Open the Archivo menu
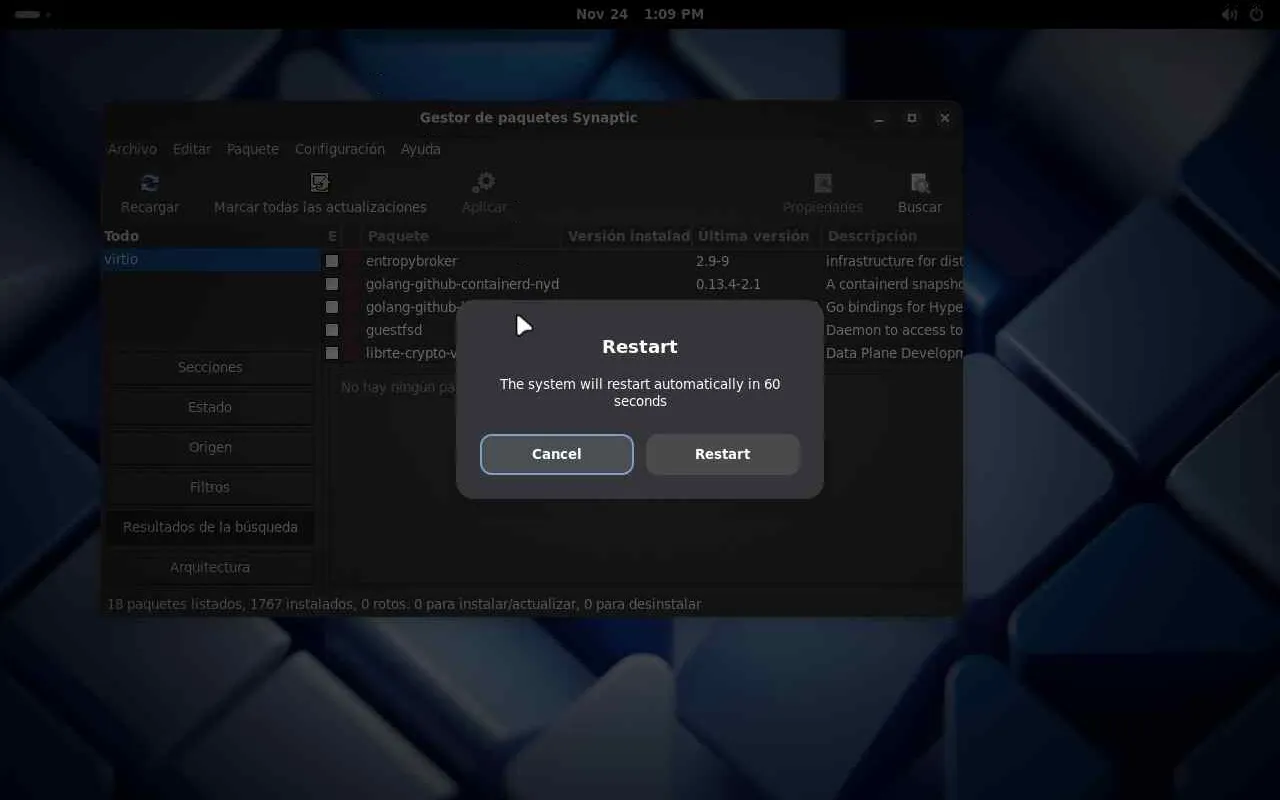This screenshot has width=1280, height=800. 132,149
